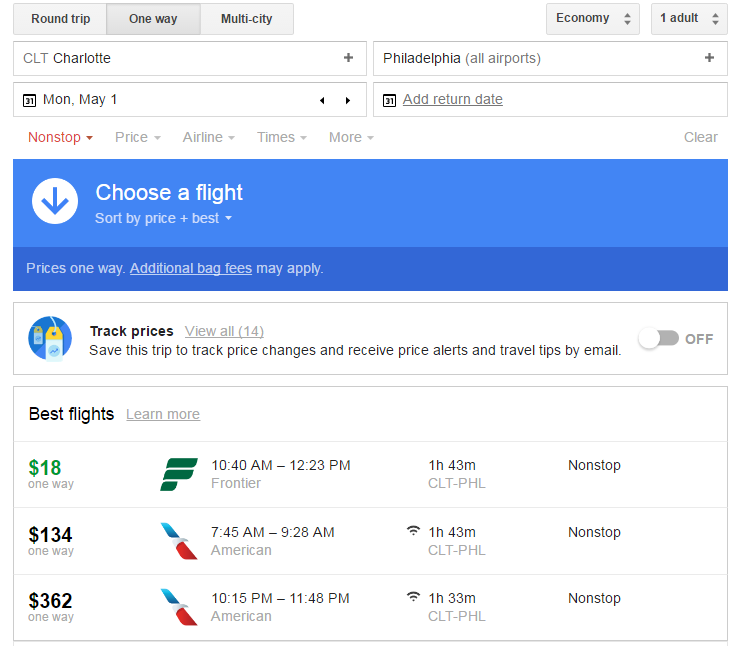Image resolution: width=733 pixels, height=646 pixels.
Task: Advance to next day with right arrow
Action: [348, 100]
